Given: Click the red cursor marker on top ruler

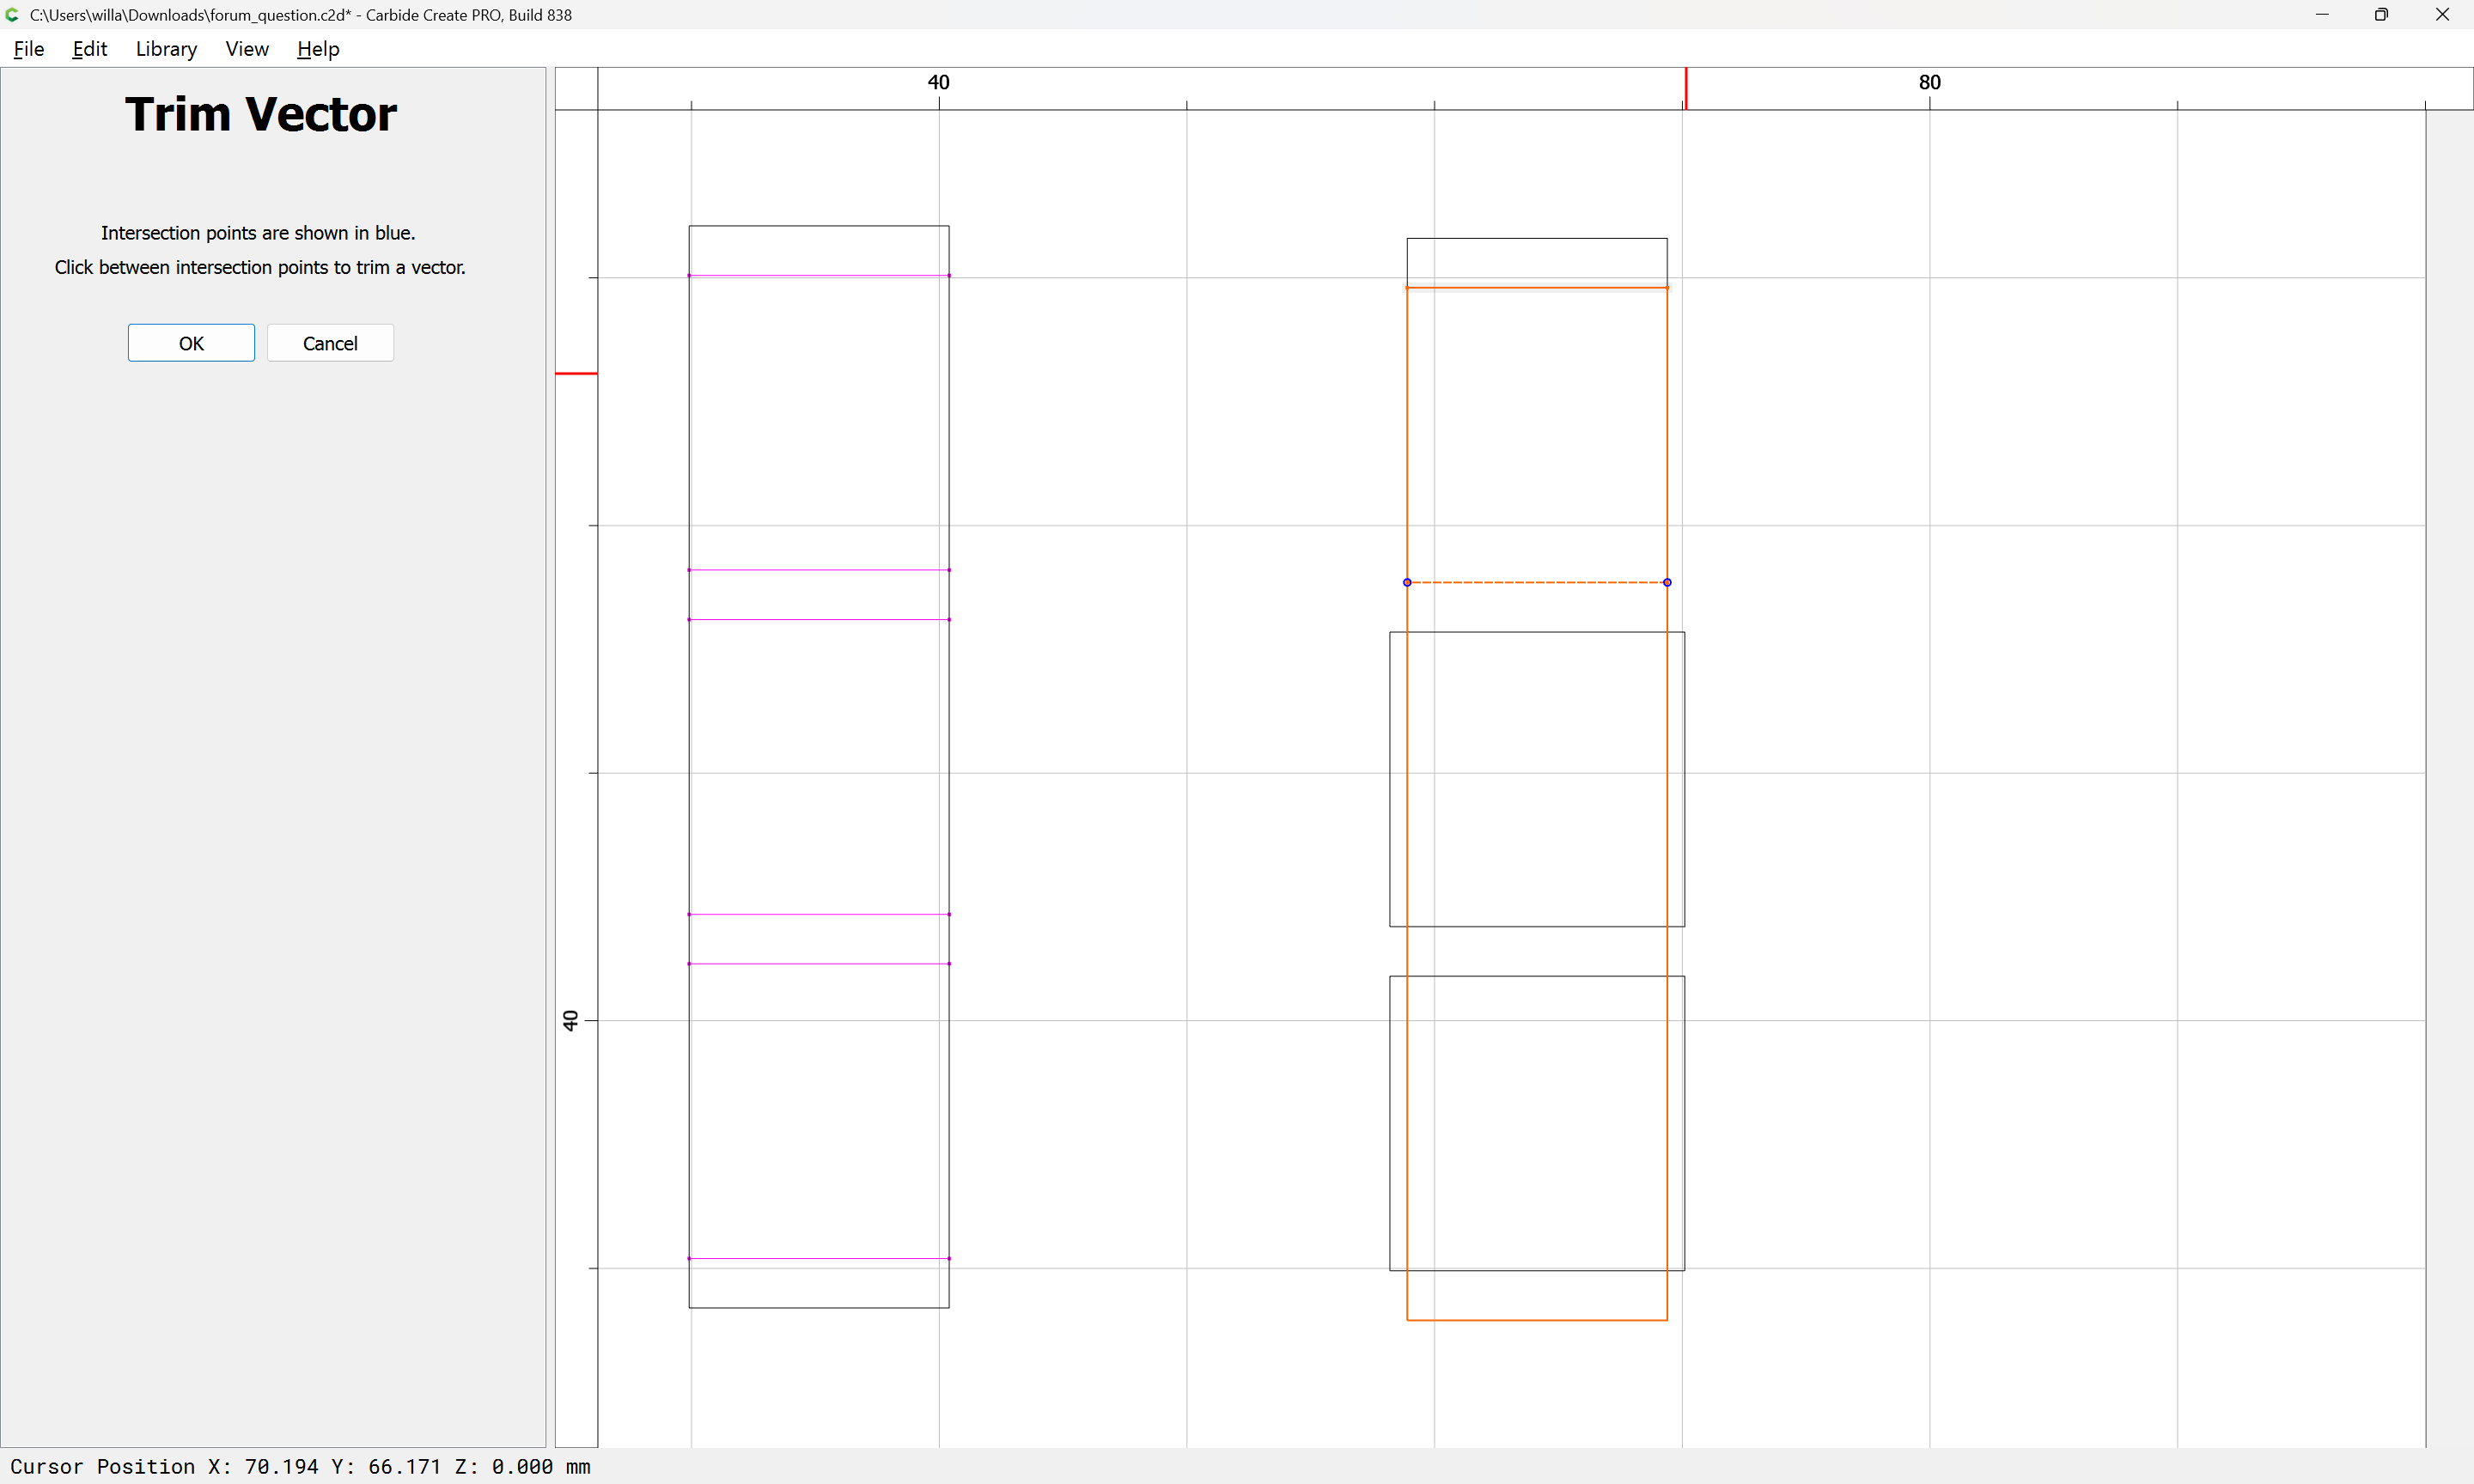Looking at the screenshot, I should pyautogui.click(x=1686, y=88).
